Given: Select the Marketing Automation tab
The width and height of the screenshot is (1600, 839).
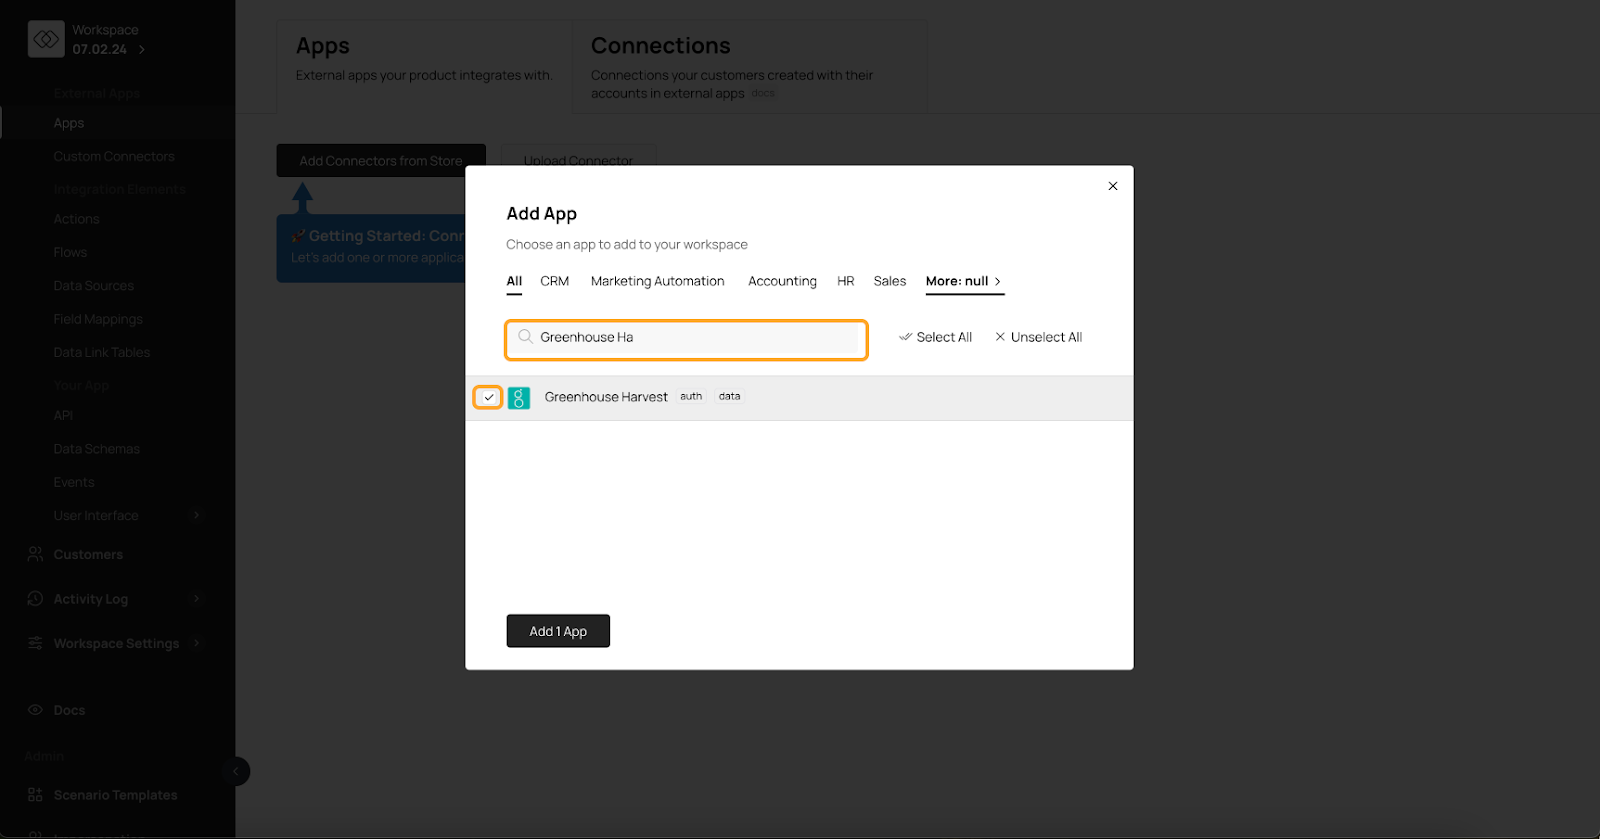Looking at the screenshot, I should [658, 281].
